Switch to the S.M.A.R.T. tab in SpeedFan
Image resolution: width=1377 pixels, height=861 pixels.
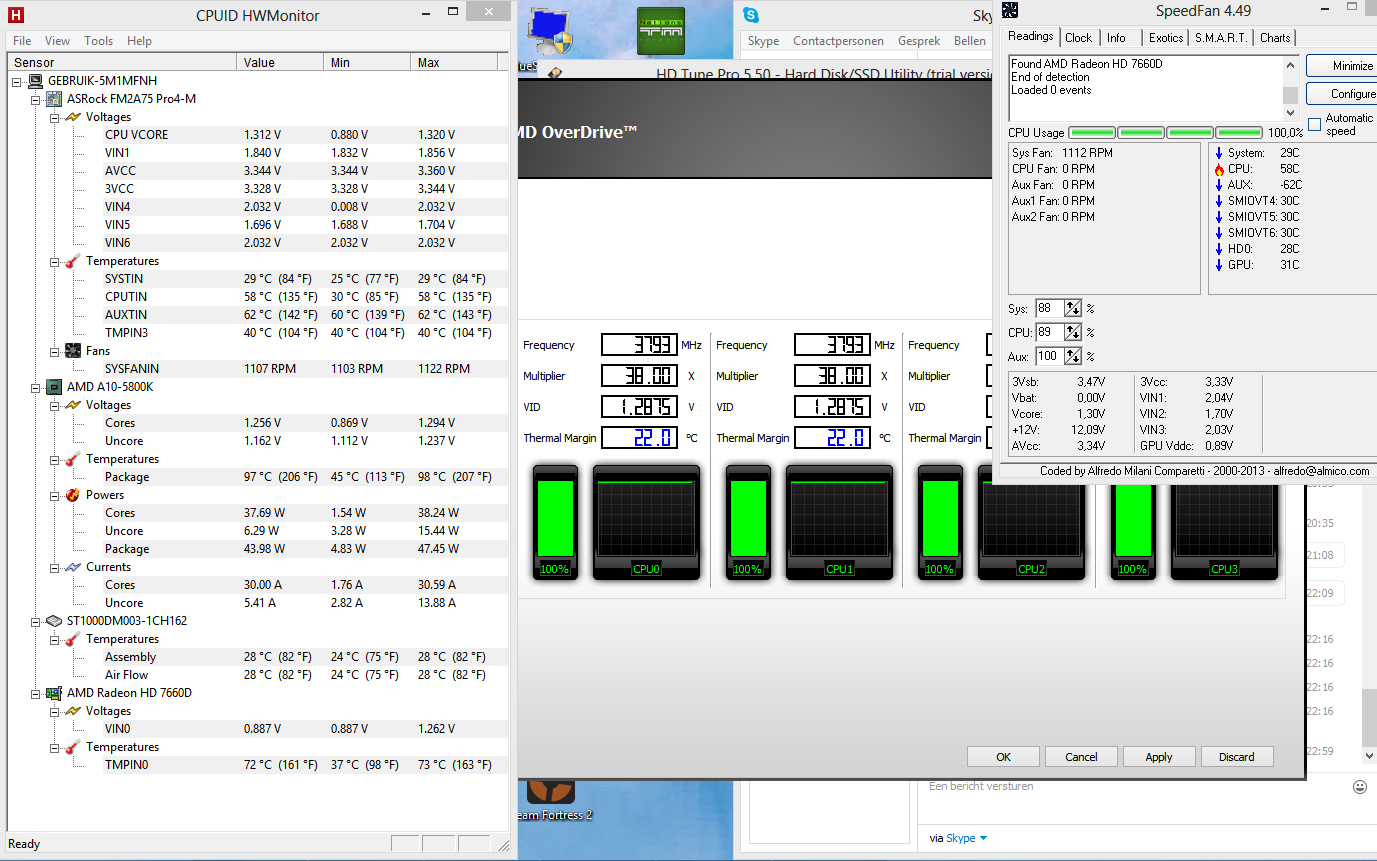point(1221,38)
